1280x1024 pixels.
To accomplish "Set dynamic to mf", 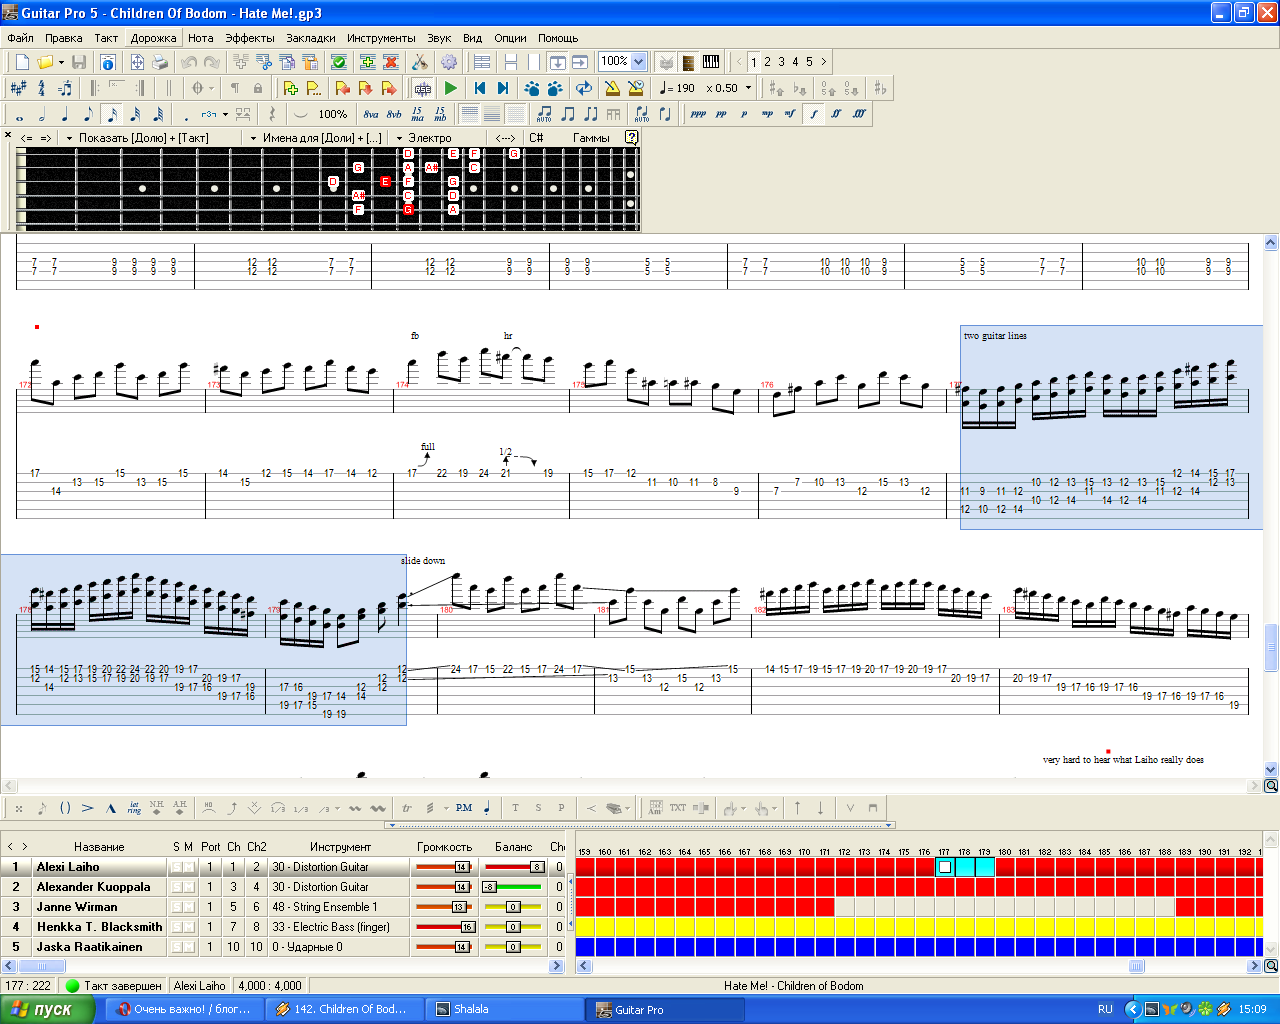I will coord(790,114).
